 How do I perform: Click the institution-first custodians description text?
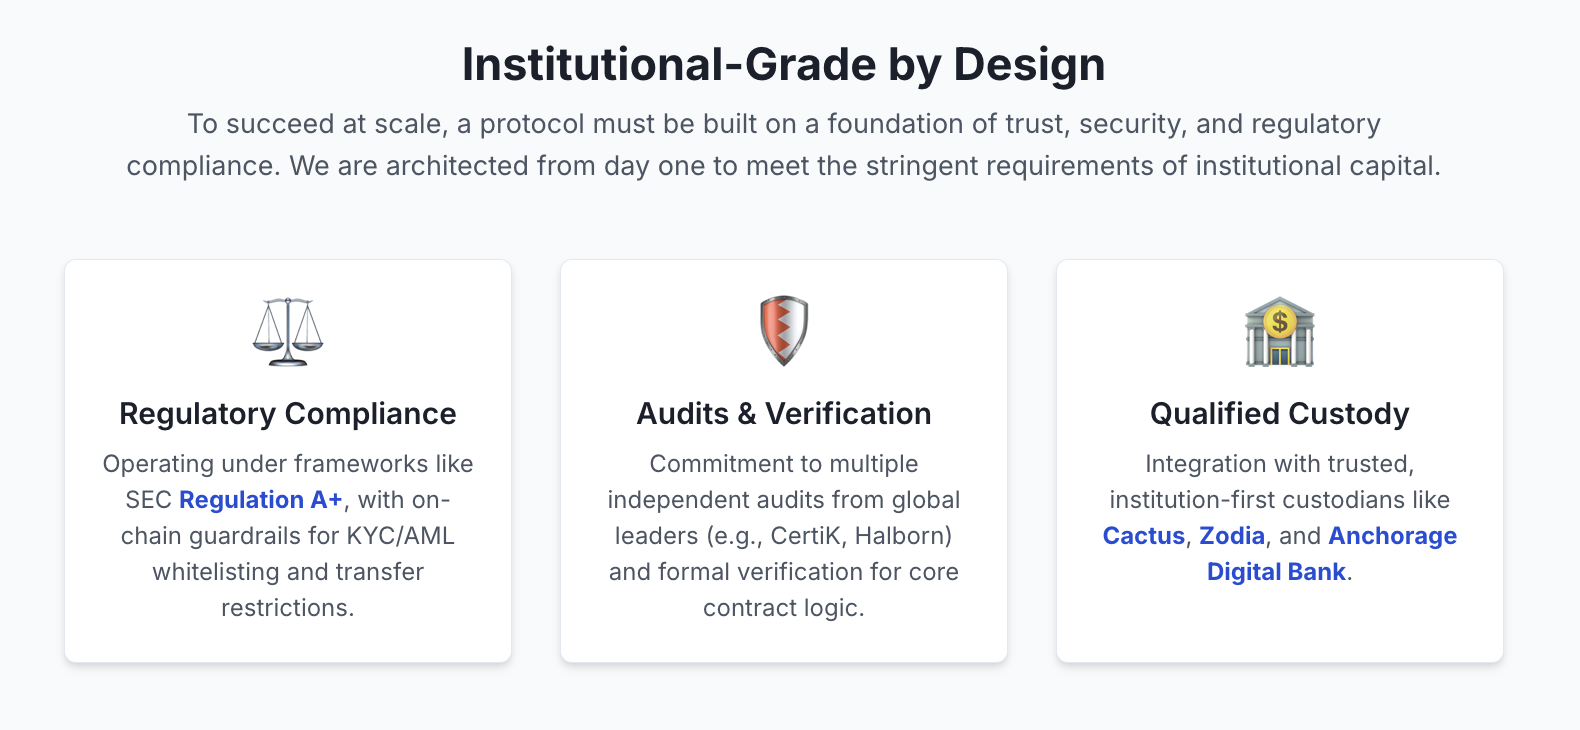(x=1280, y=518)
